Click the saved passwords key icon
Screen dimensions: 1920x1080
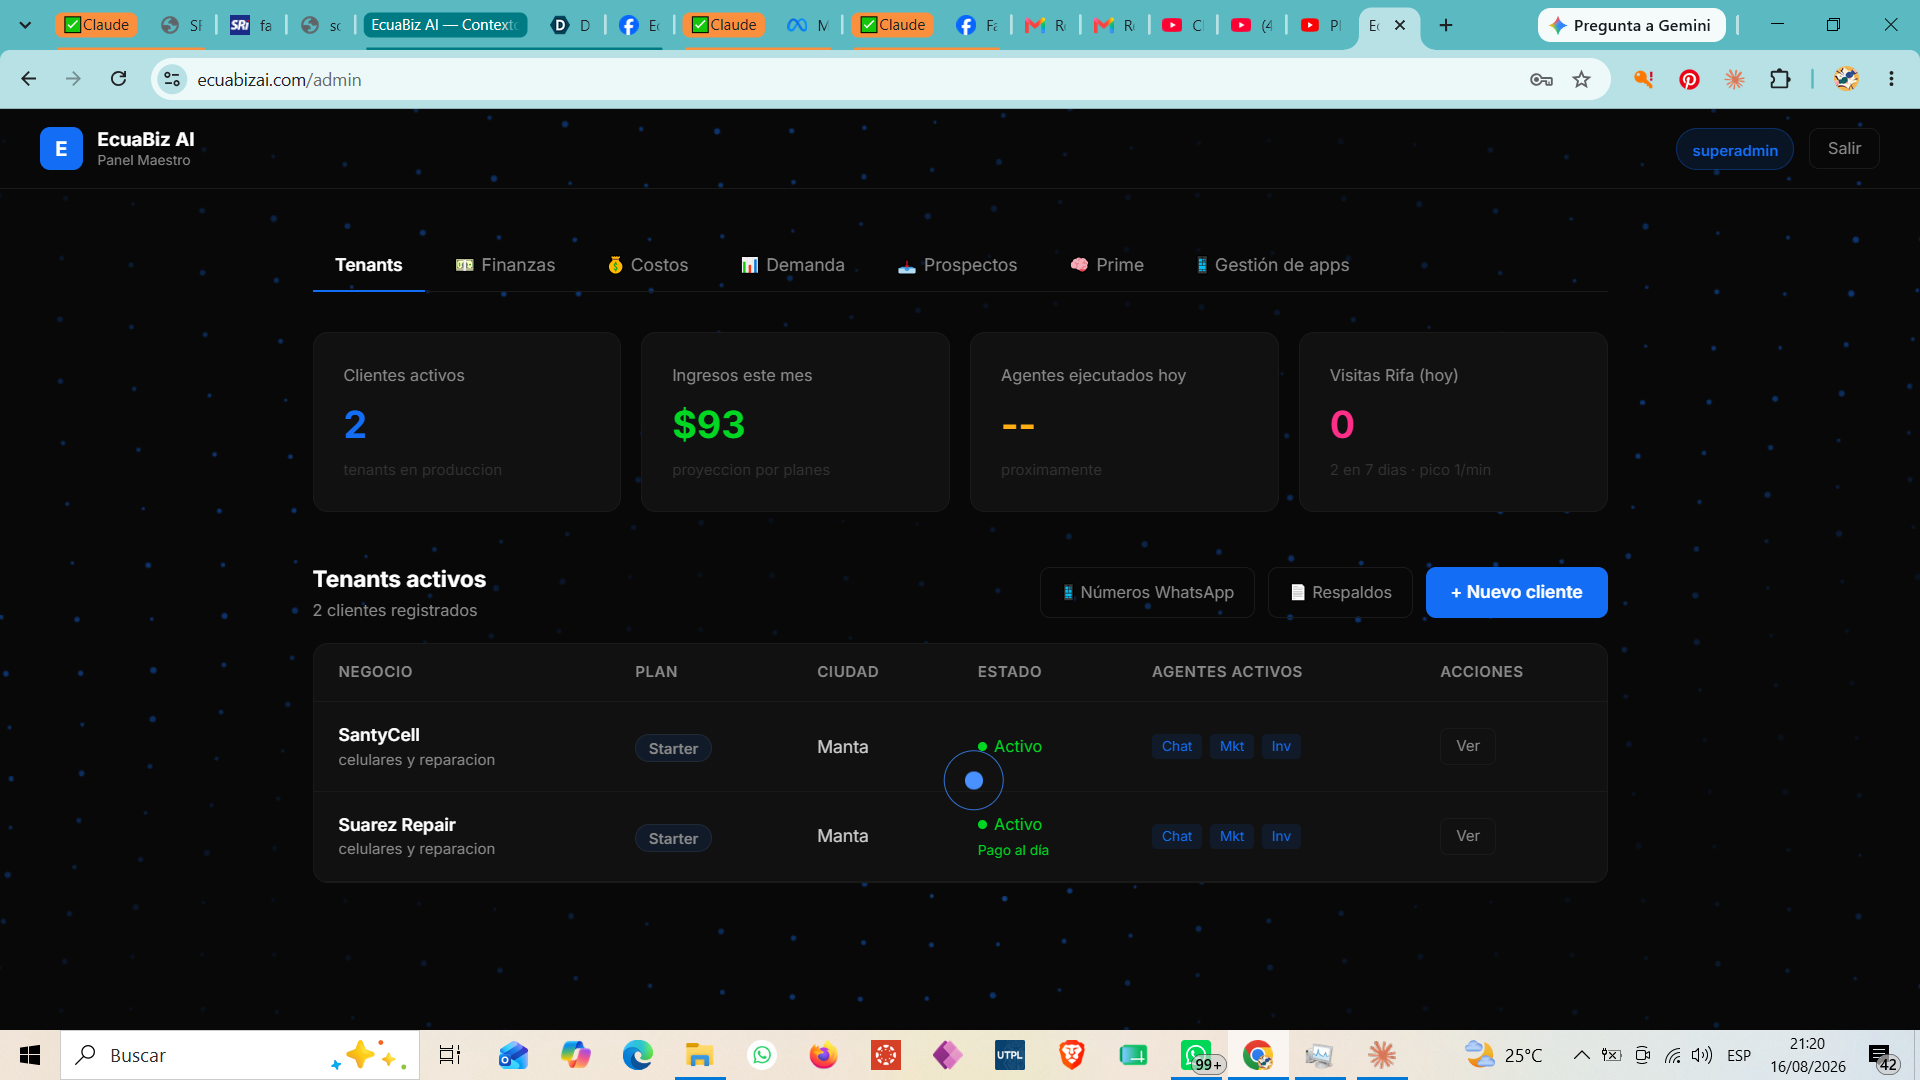[1541, 80]
